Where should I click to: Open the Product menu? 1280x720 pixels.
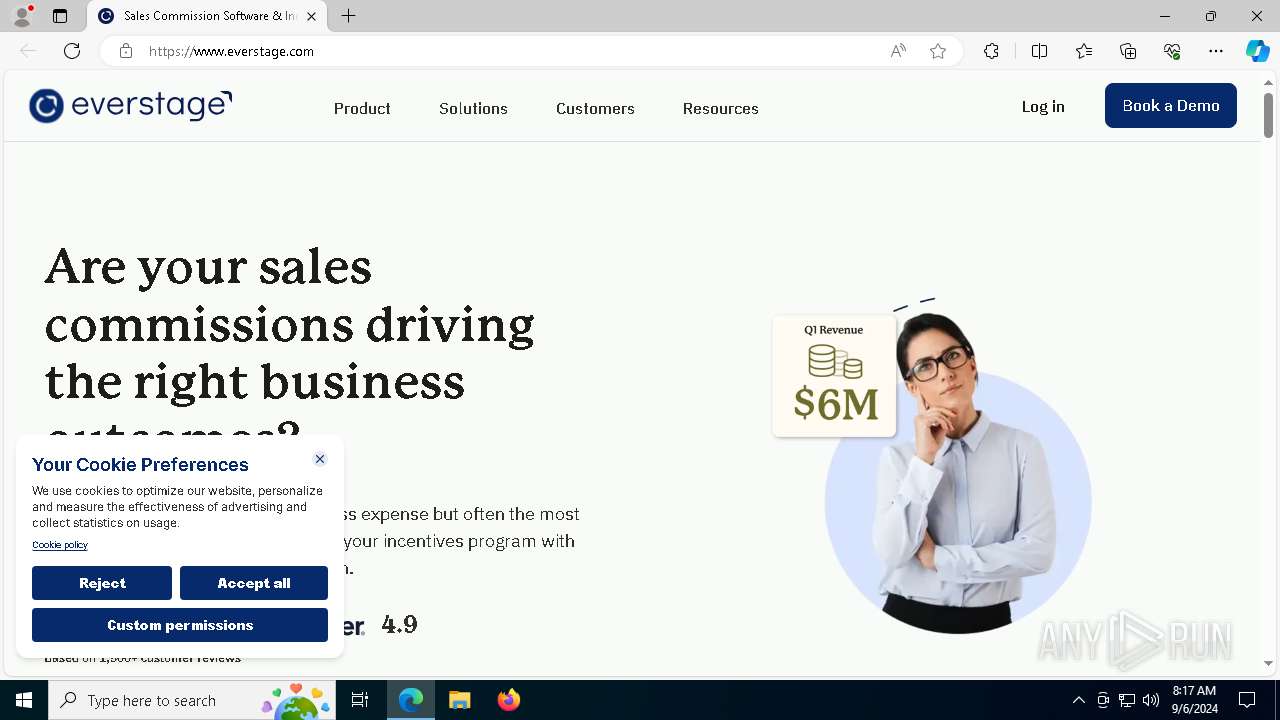pyautogui.click(x=362, y=108)
